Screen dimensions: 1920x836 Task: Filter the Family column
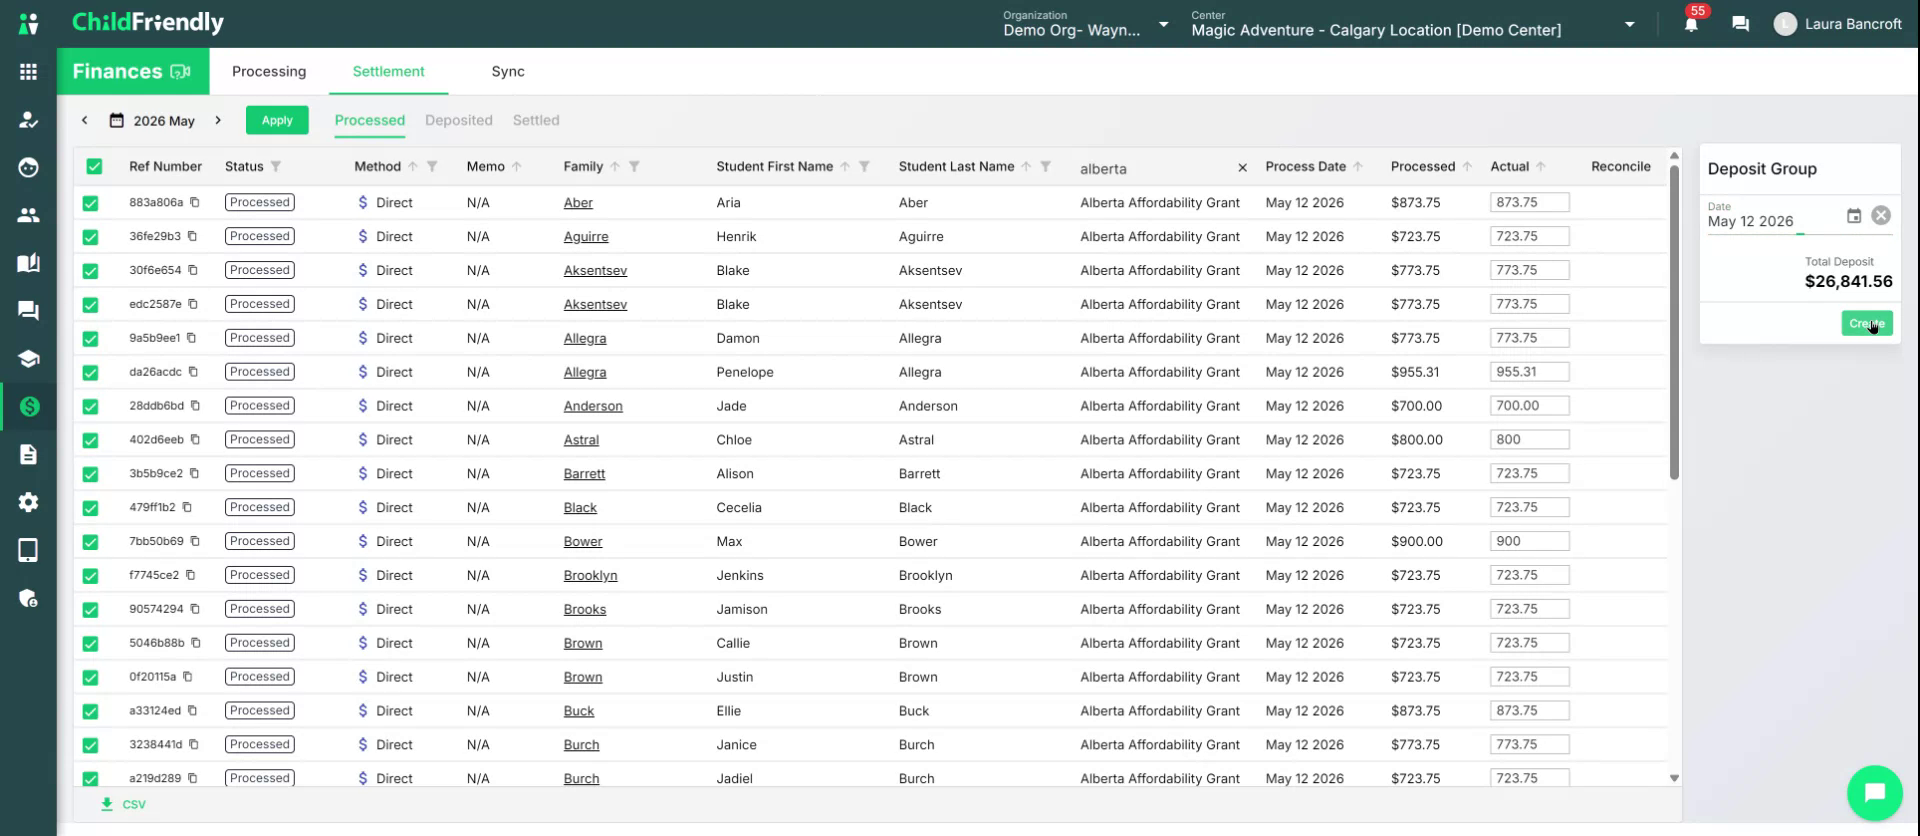point(634,167)
